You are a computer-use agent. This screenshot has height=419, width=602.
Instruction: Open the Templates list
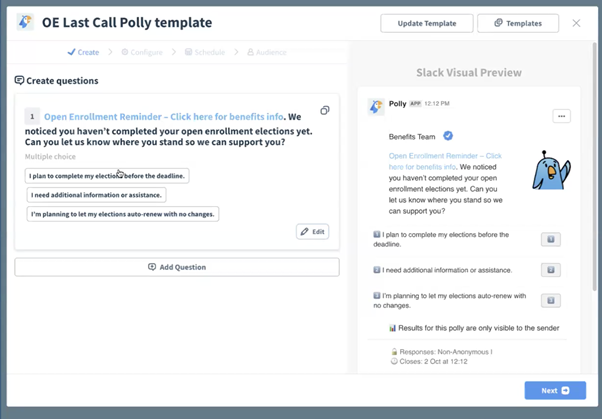click(518, 23)
